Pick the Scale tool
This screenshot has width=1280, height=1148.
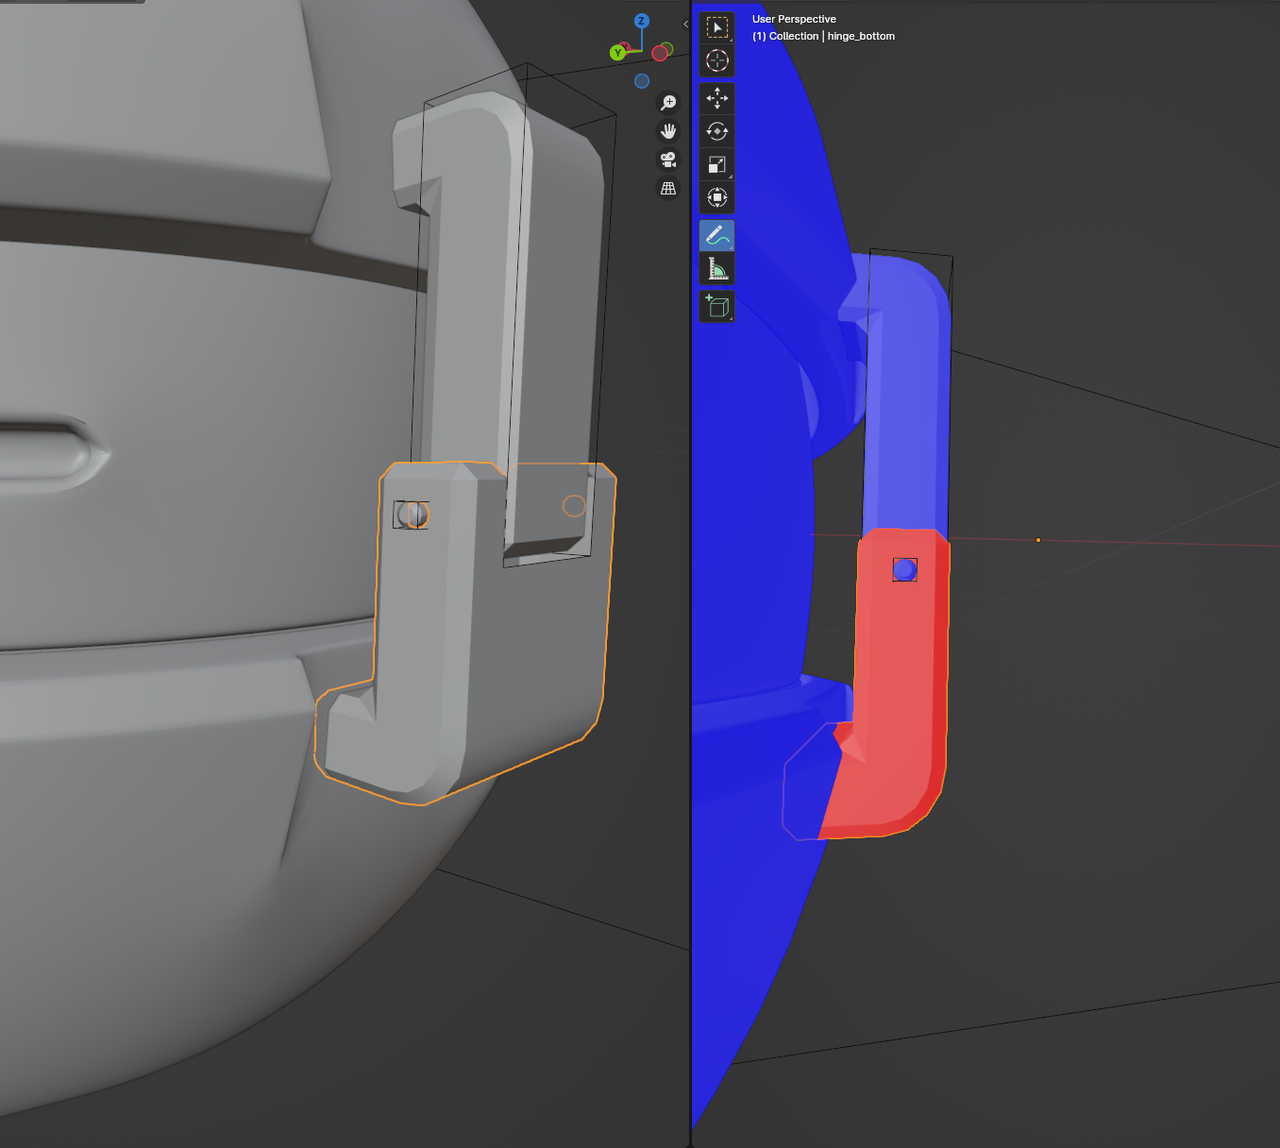click(717, 165)
